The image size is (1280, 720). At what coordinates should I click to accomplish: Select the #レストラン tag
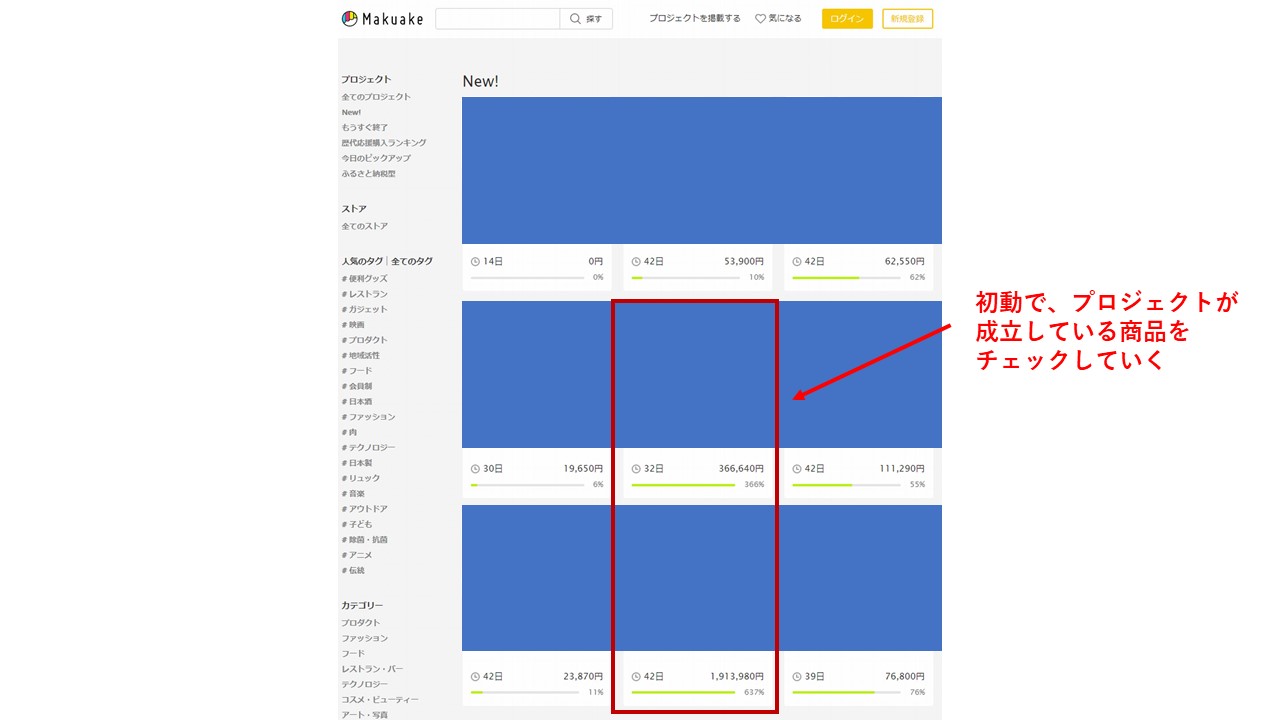(365, 294)
